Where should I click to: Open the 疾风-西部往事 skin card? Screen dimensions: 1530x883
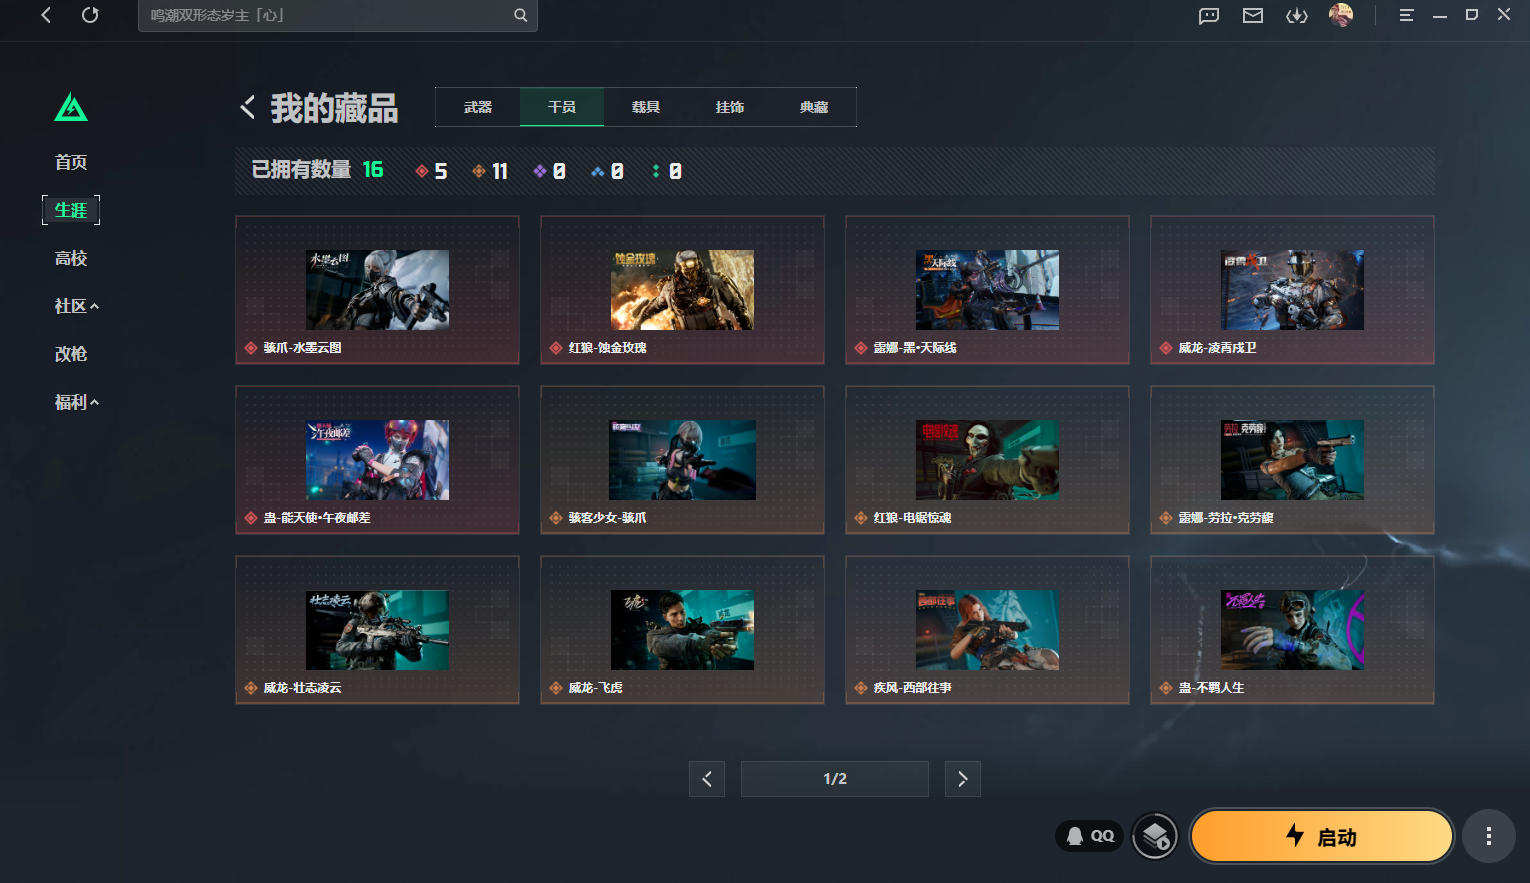(987, 630)
